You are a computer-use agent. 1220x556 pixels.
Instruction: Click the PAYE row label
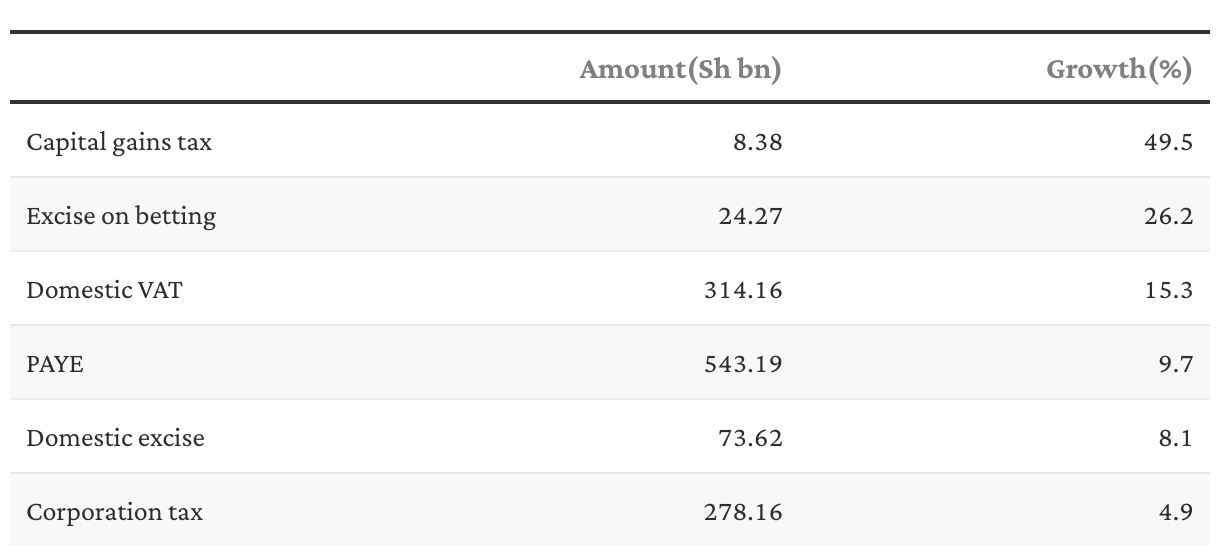point(55,364)
